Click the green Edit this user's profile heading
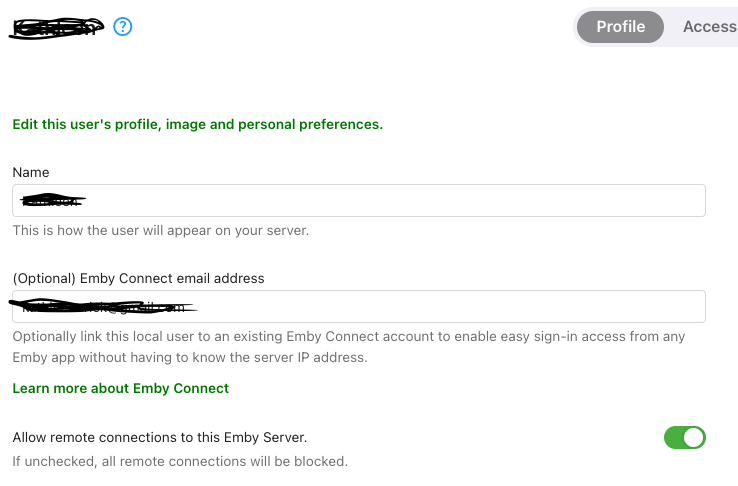Viewport: 738px width, 486px height. coord(198,124)
